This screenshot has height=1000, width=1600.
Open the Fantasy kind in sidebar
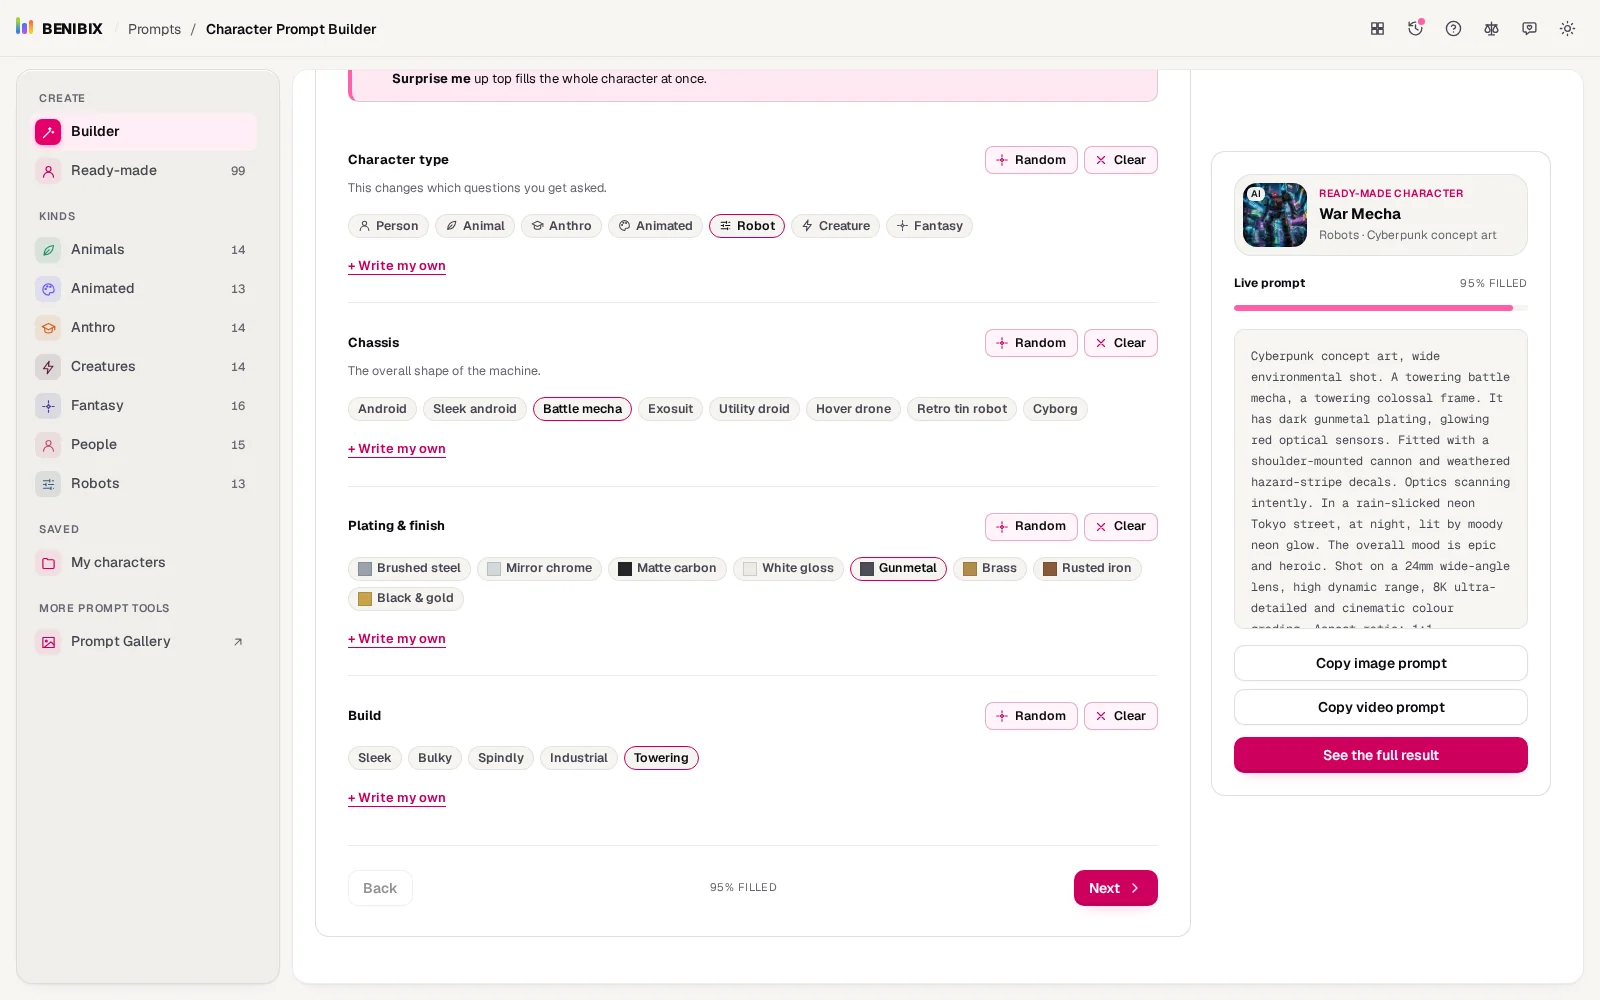click(x=145, y=406)
